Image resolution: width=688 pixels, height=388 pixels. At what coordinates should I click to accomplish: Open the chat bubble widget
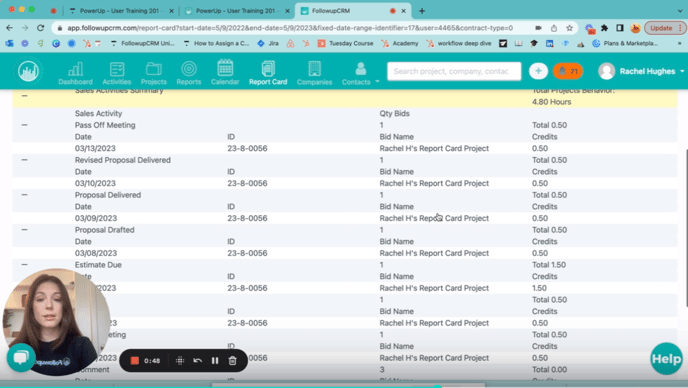pyautogui.click(x=21, y=358)
